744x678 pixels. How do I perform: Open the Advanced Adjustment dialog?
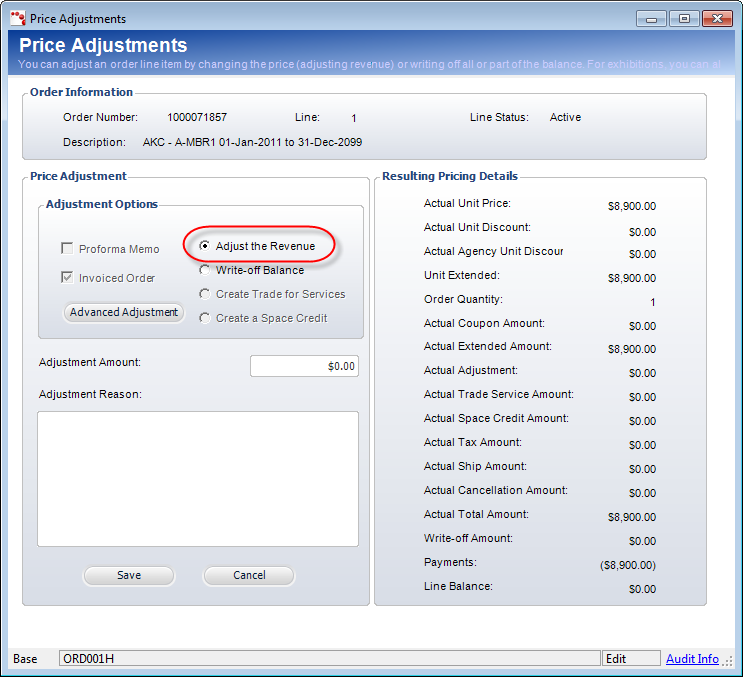(124, 312)
